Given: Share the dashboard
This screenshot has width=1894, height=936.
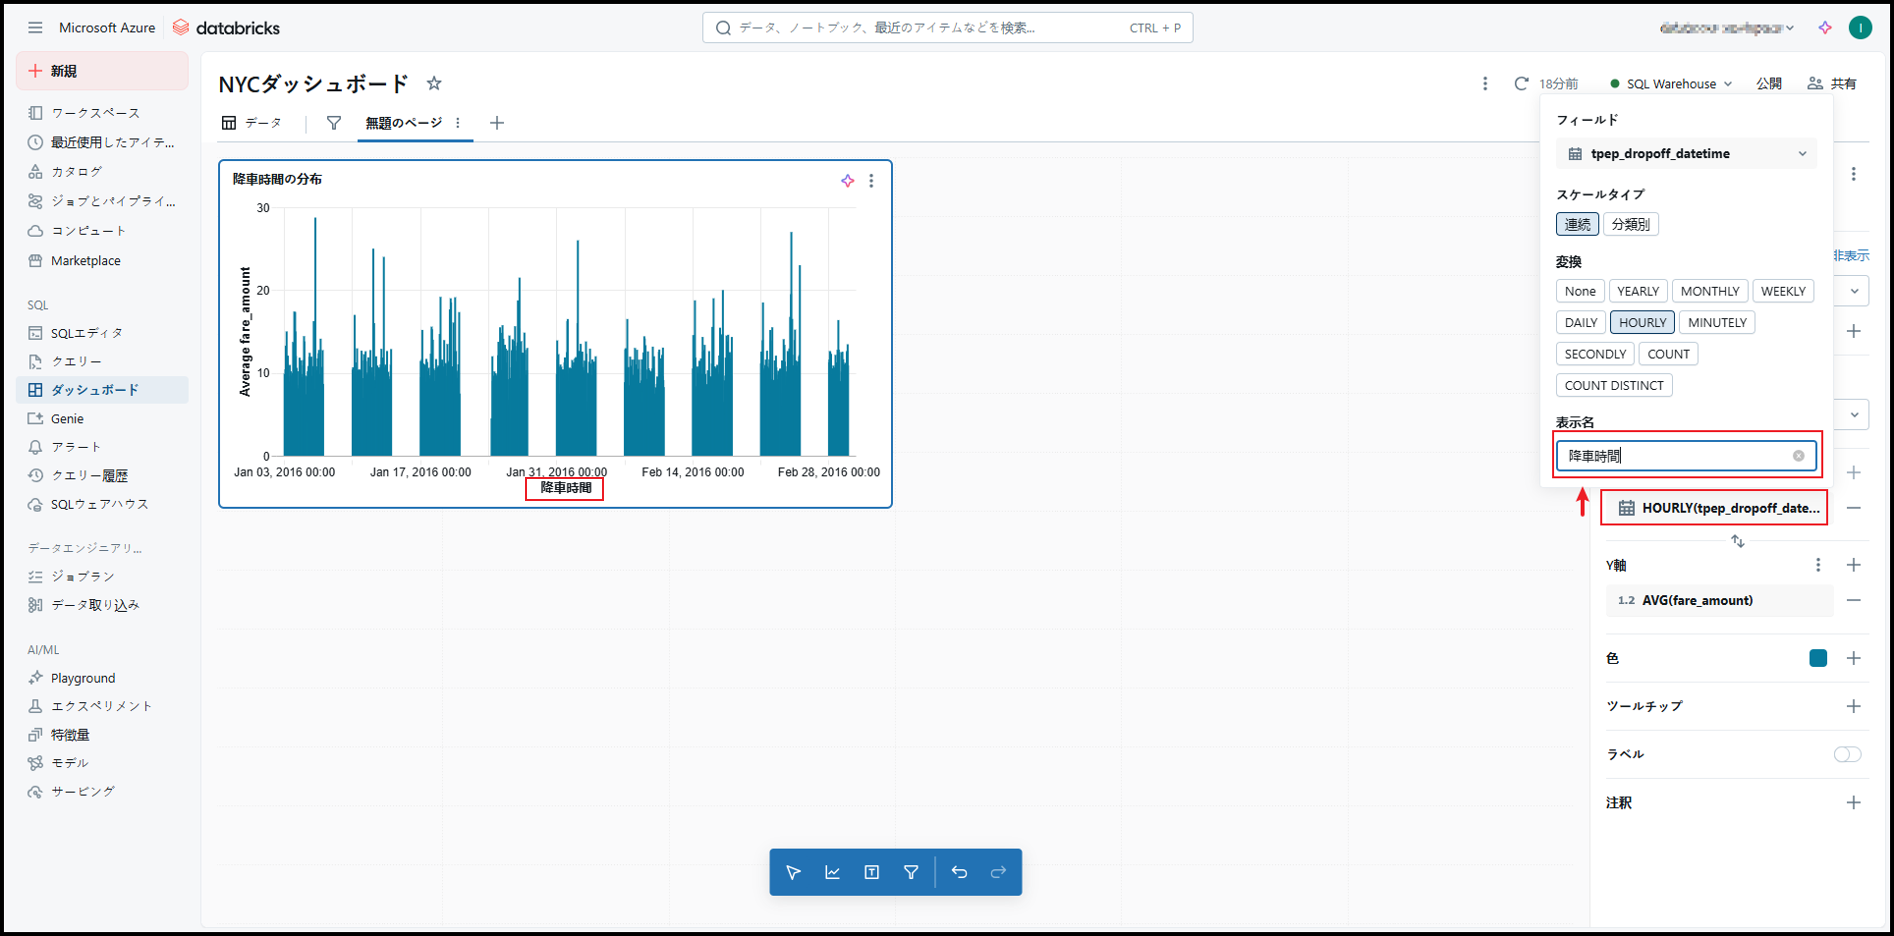Looking at the screenshot, I should point(1833,84).
